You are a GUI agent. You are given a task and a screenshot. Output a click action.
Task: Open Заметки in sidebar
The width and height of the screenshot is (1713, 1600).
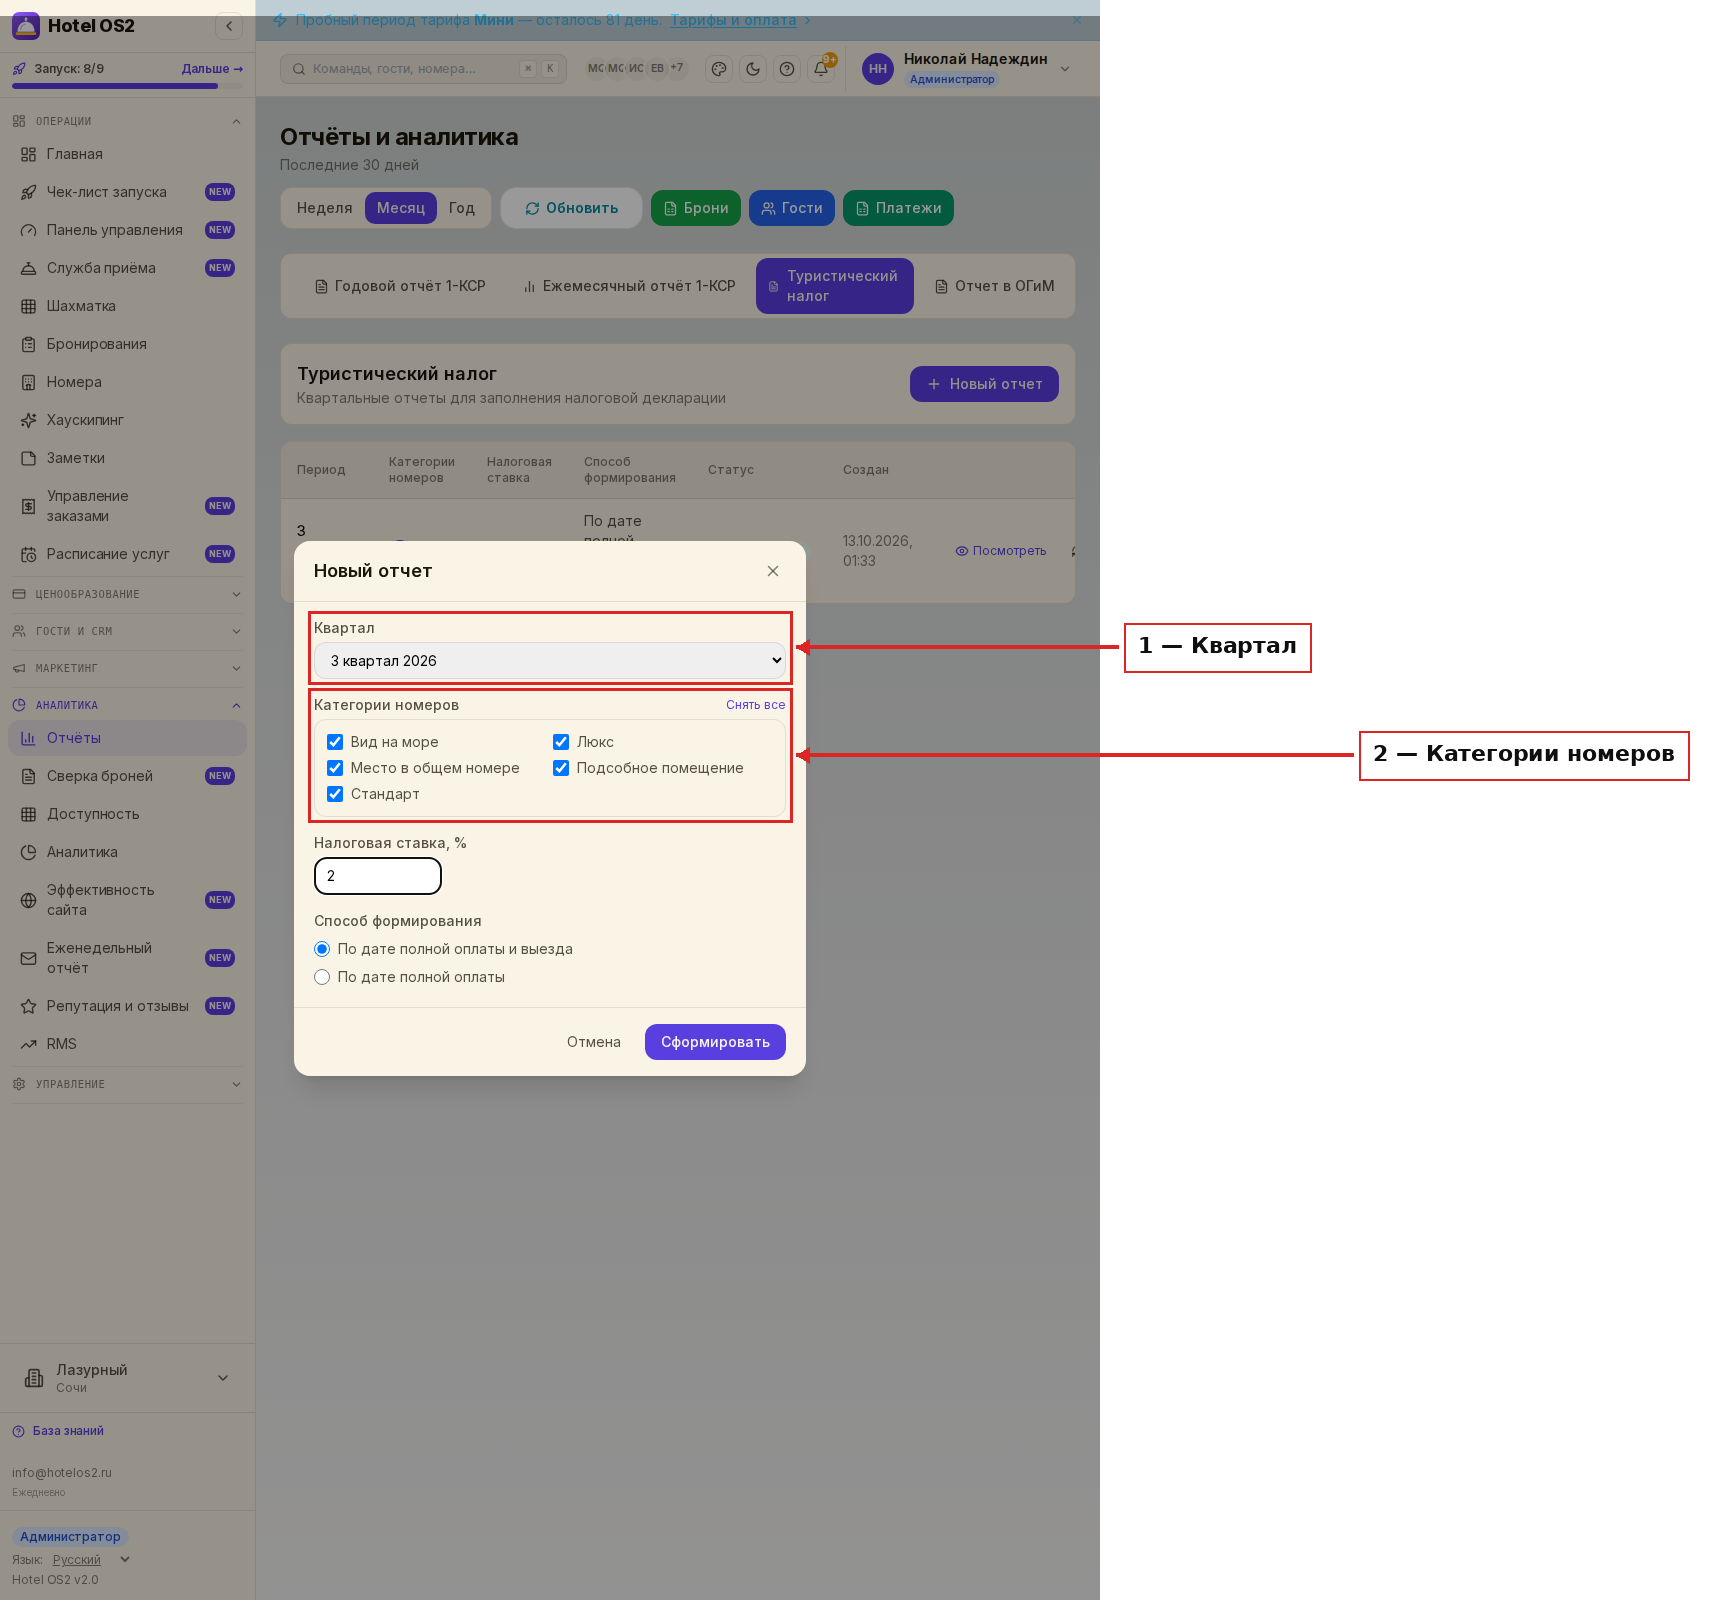coord(127,458)
